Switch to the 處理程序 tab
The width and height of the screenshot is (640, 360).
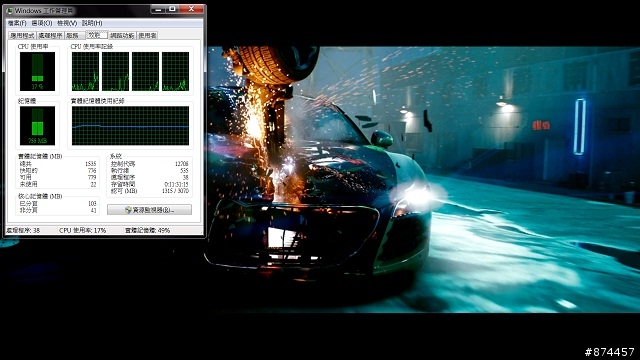[x=50, y=36]
